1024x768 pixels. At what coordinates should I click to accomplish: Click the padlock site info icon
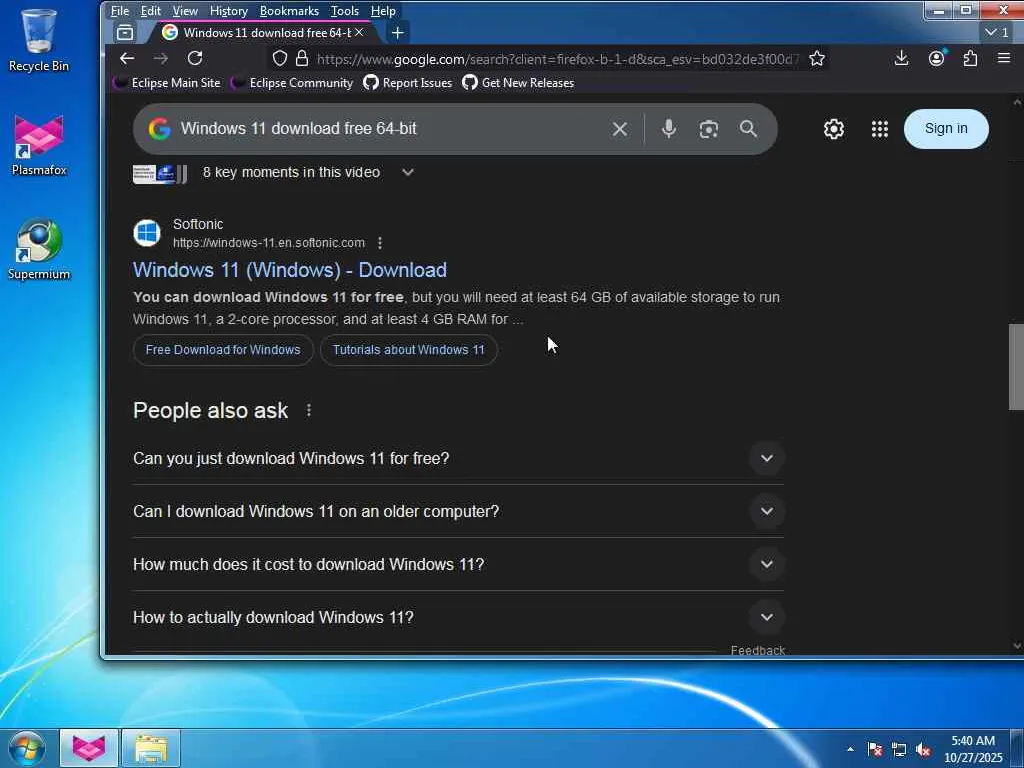click(302, 59)
